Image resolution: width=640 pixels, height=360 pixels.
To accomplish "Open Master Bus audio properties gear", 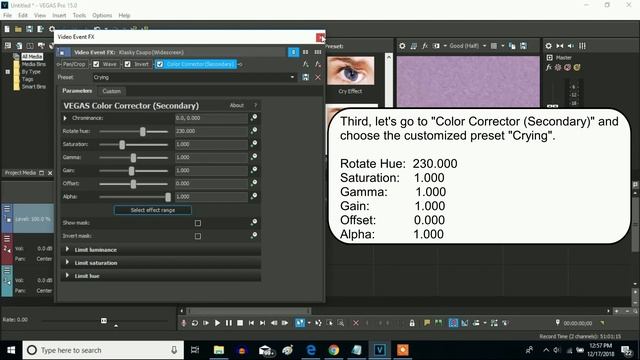I will click(549, 46).
